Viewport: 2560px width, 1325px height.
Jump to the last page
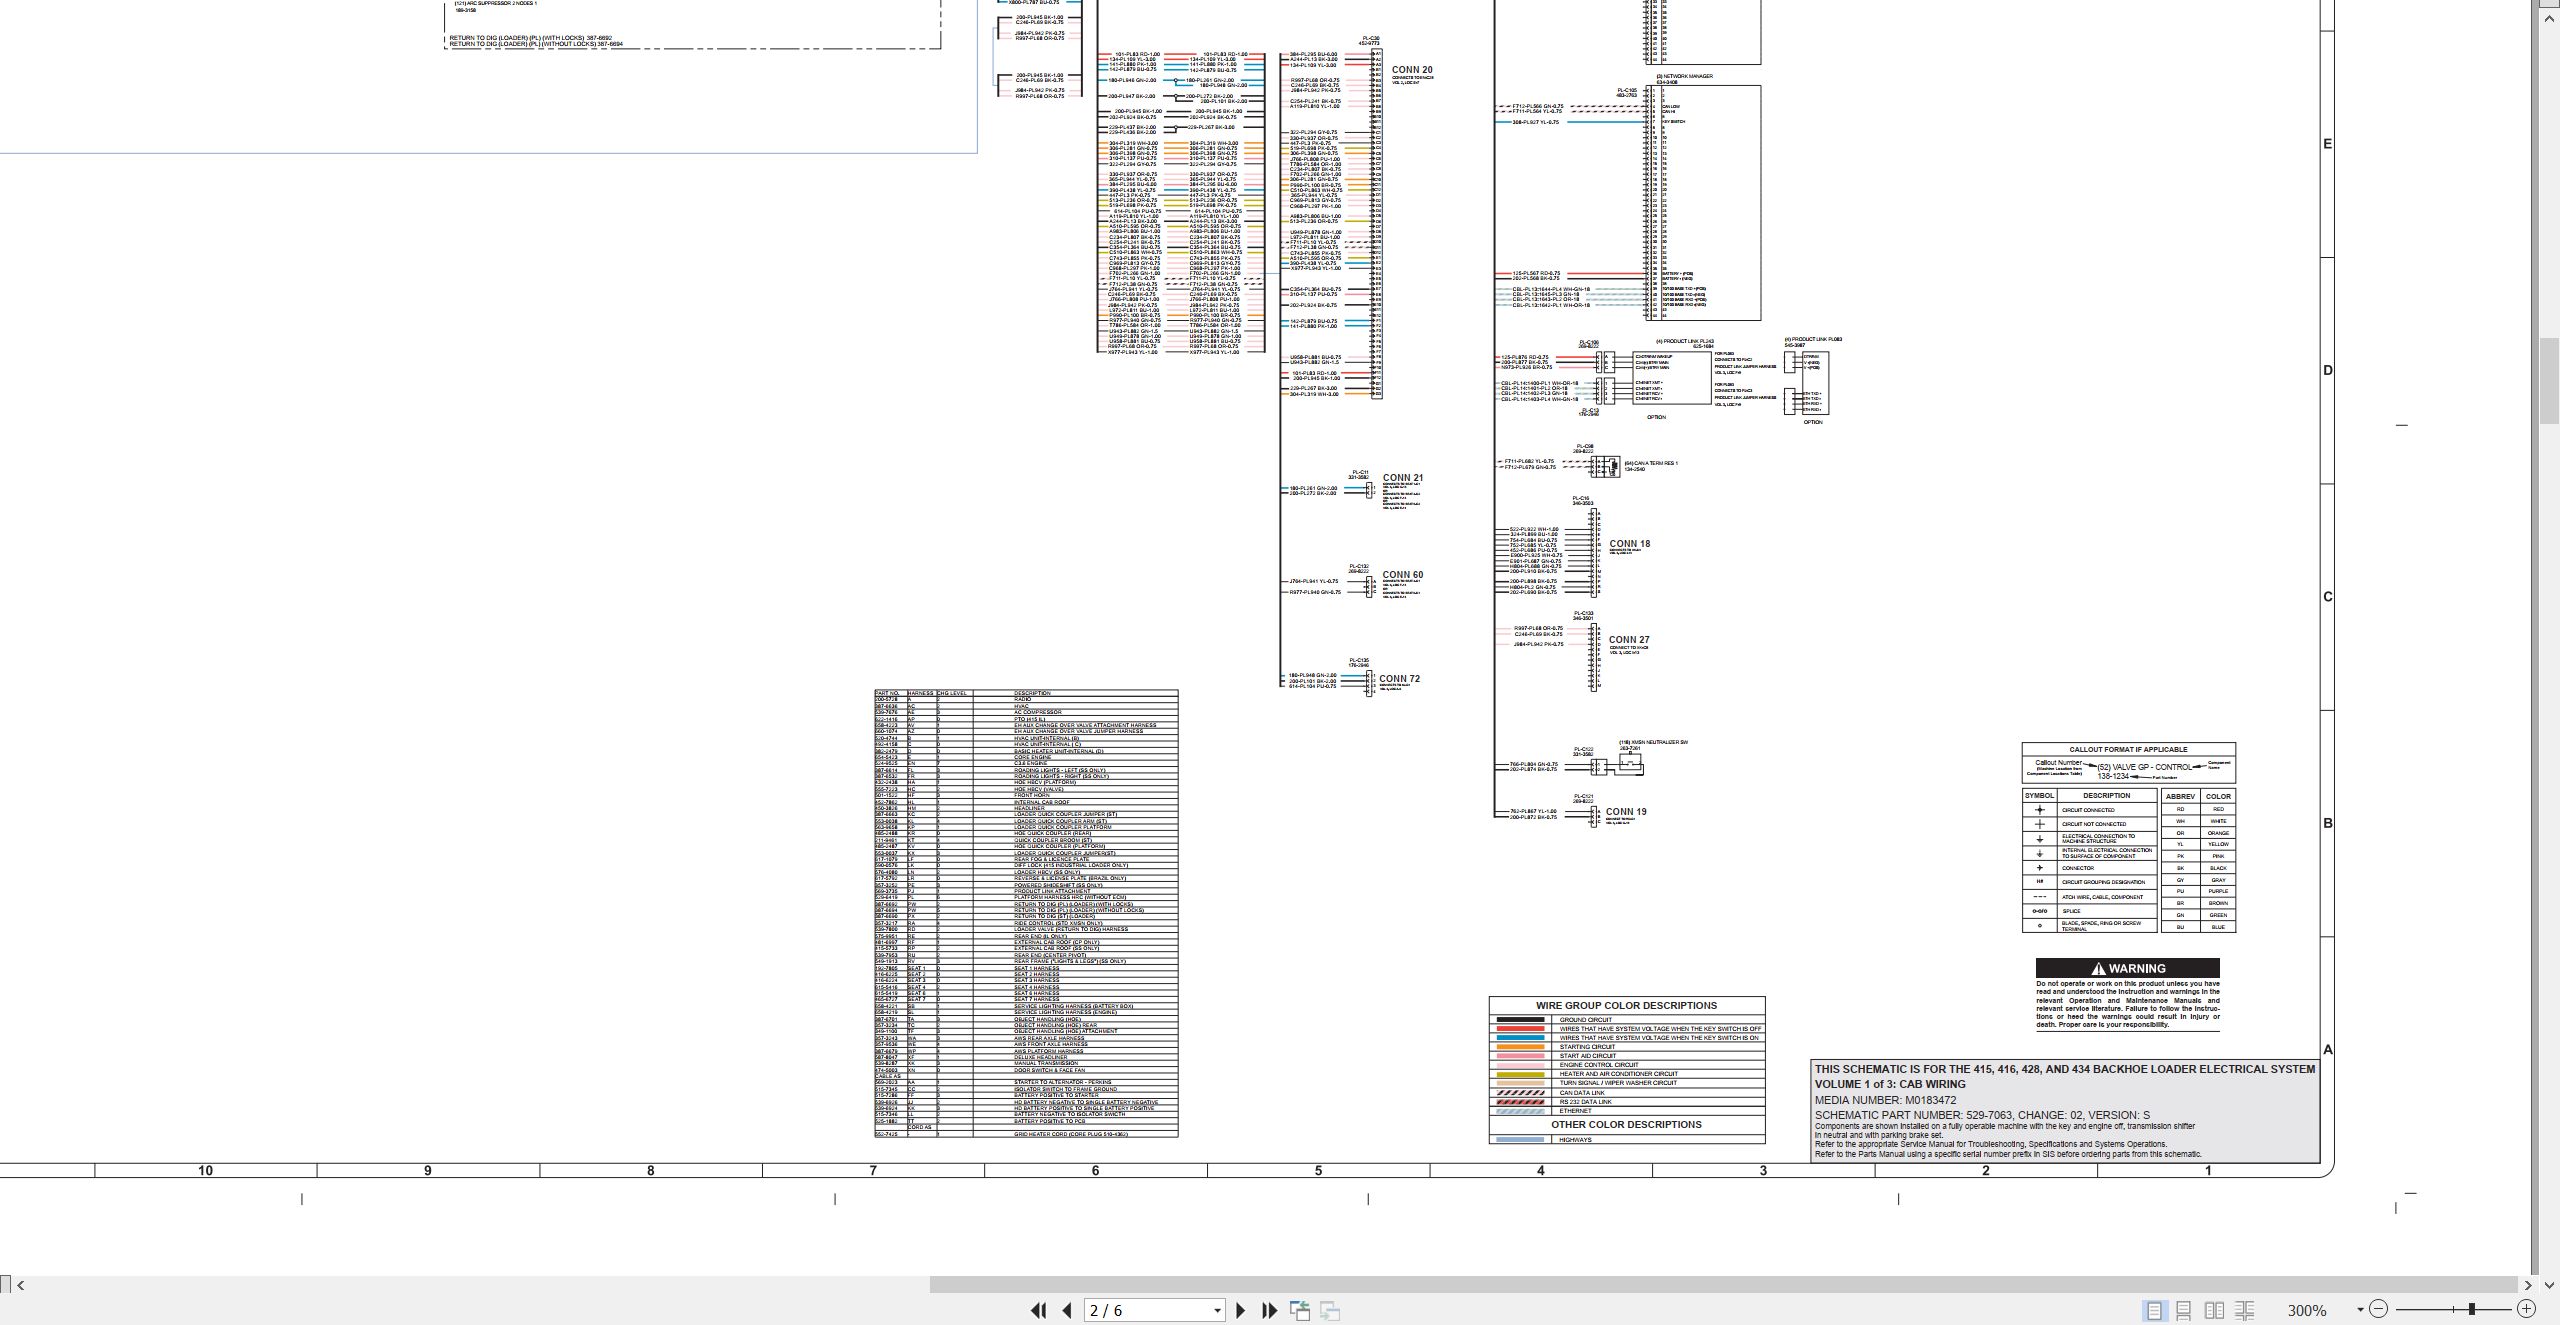pyautogui.click(x=1270, y=1310)
